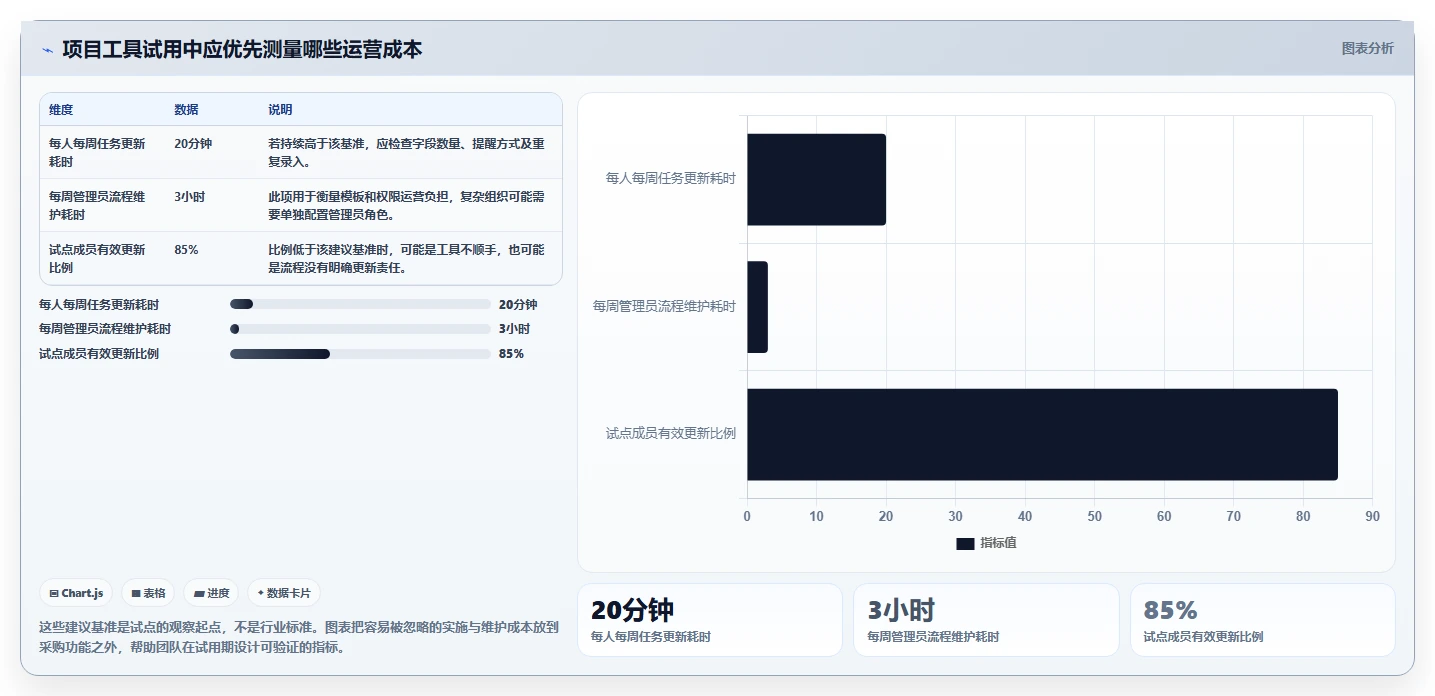Click the 维度 column header

(x=61, y=110)
